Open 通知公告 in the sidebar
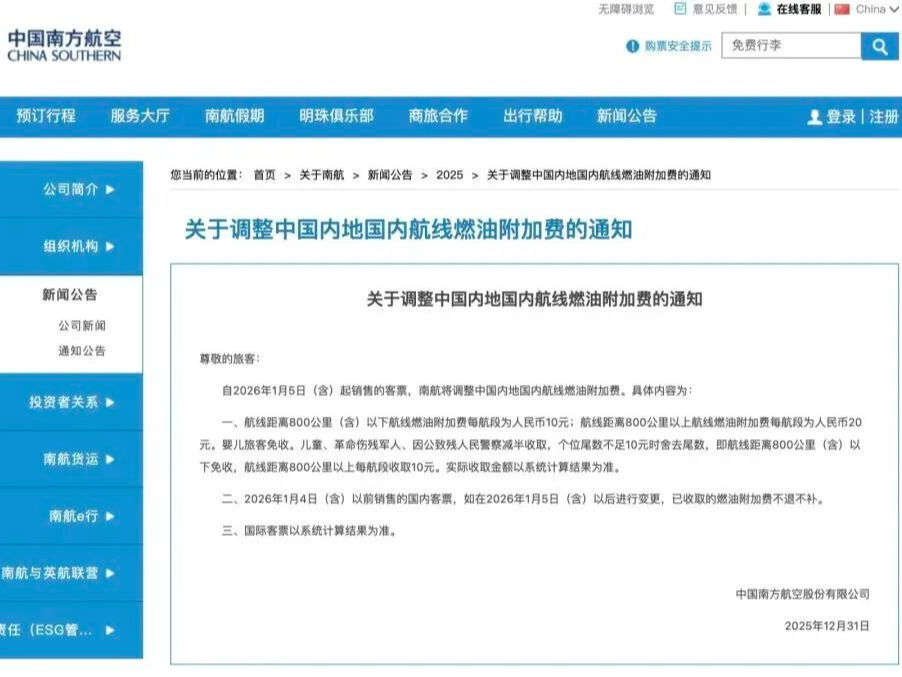The height and width of the screenshot is (677, 902). (x=81, y=351)
